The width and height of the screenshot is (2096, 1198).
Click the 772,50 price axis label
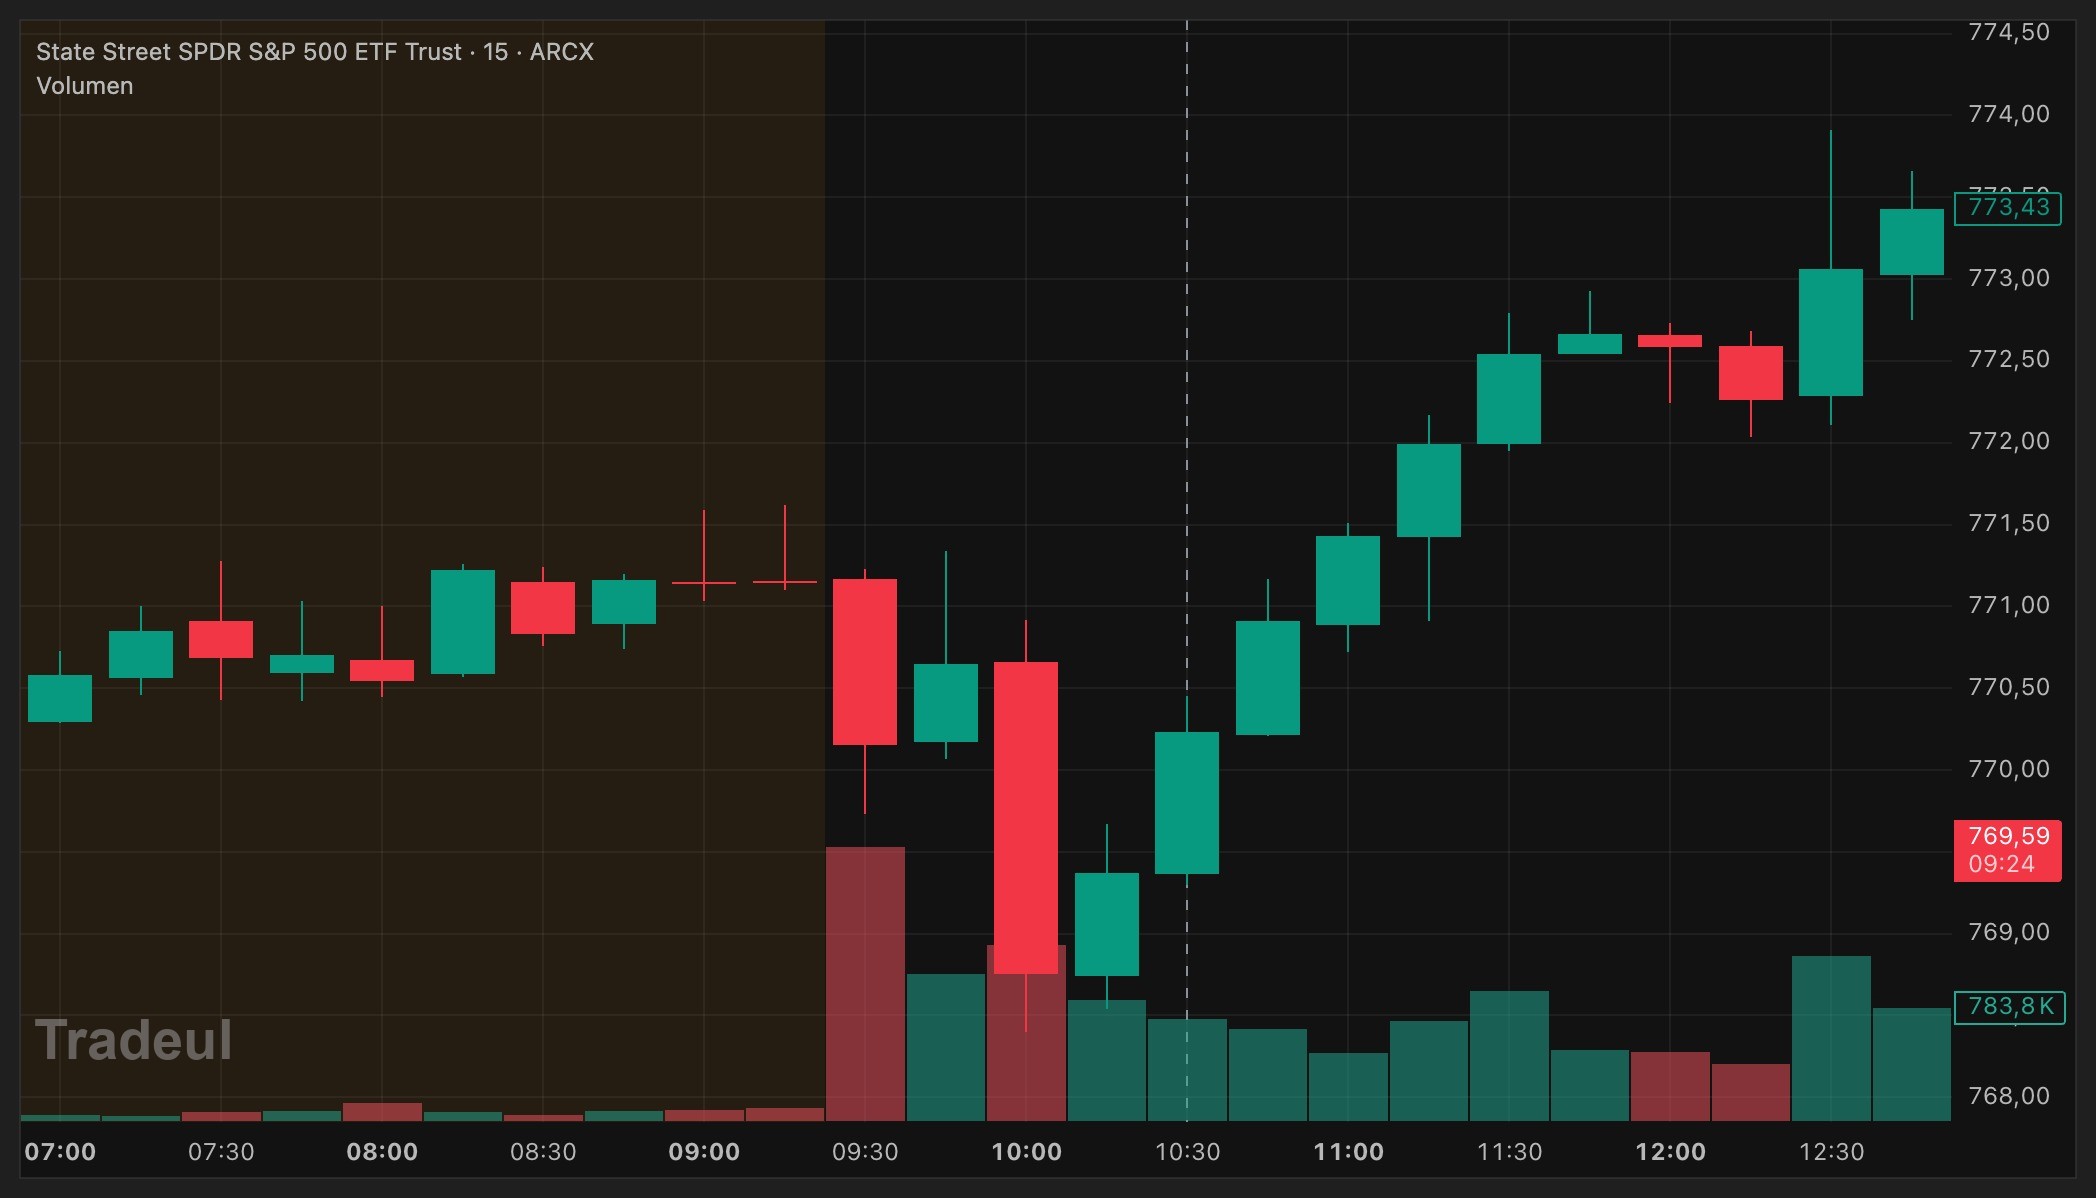2008,359
